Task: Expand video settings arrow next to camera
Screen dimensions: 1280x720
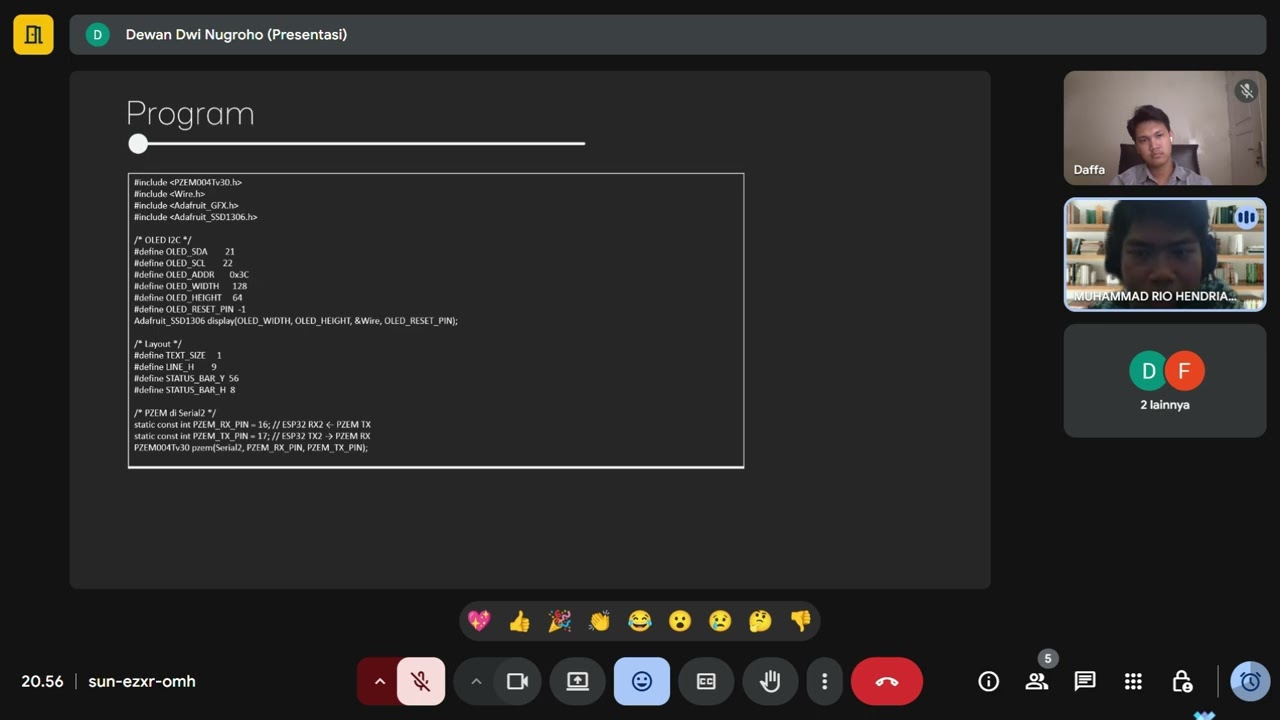Action: 476,681
